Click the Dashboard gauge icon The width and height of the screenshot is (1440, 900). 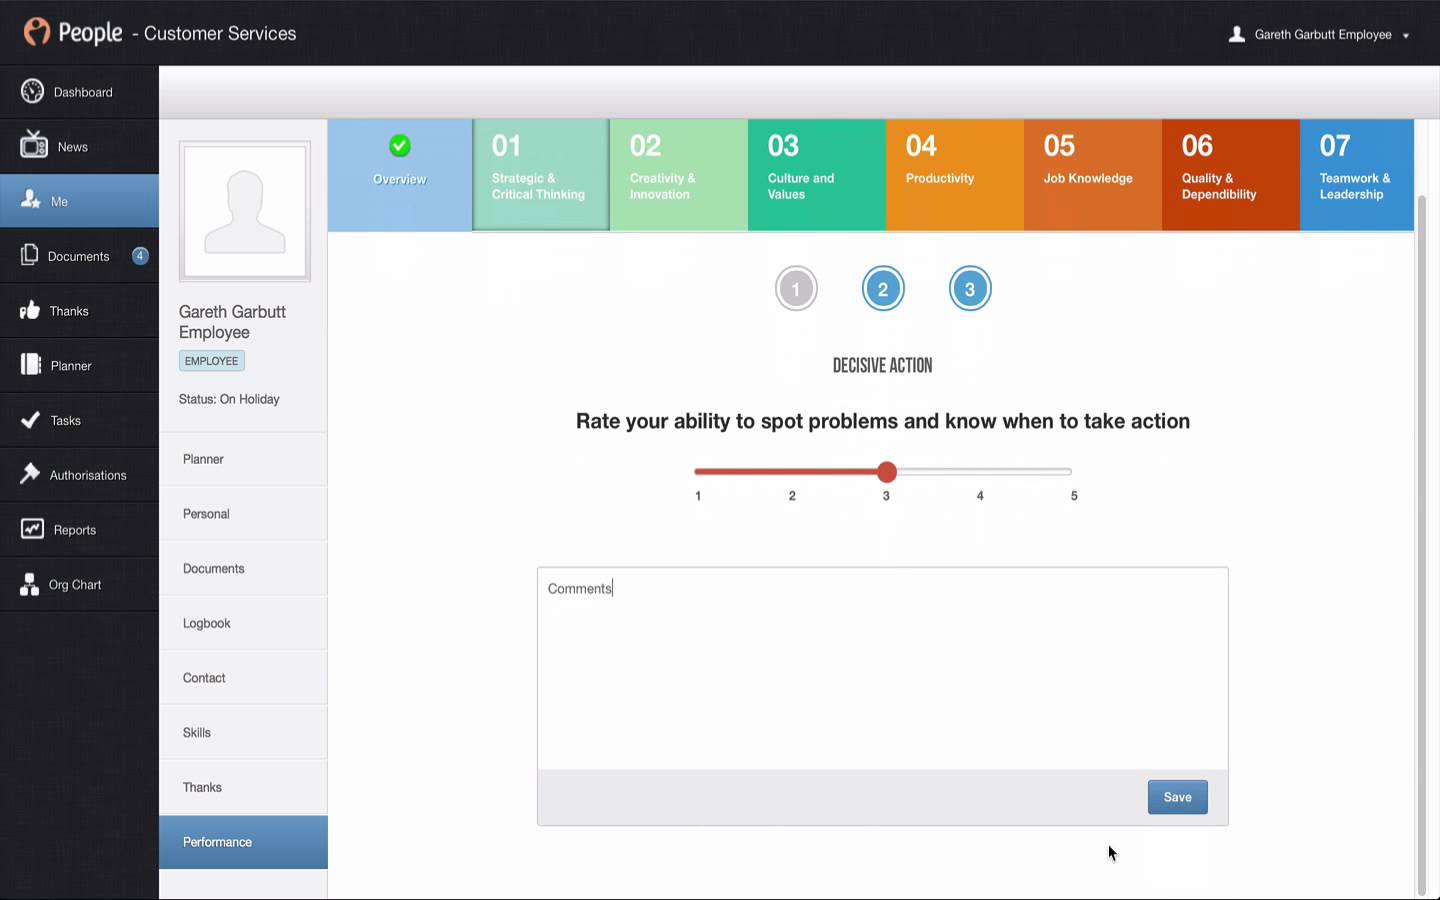32,92
